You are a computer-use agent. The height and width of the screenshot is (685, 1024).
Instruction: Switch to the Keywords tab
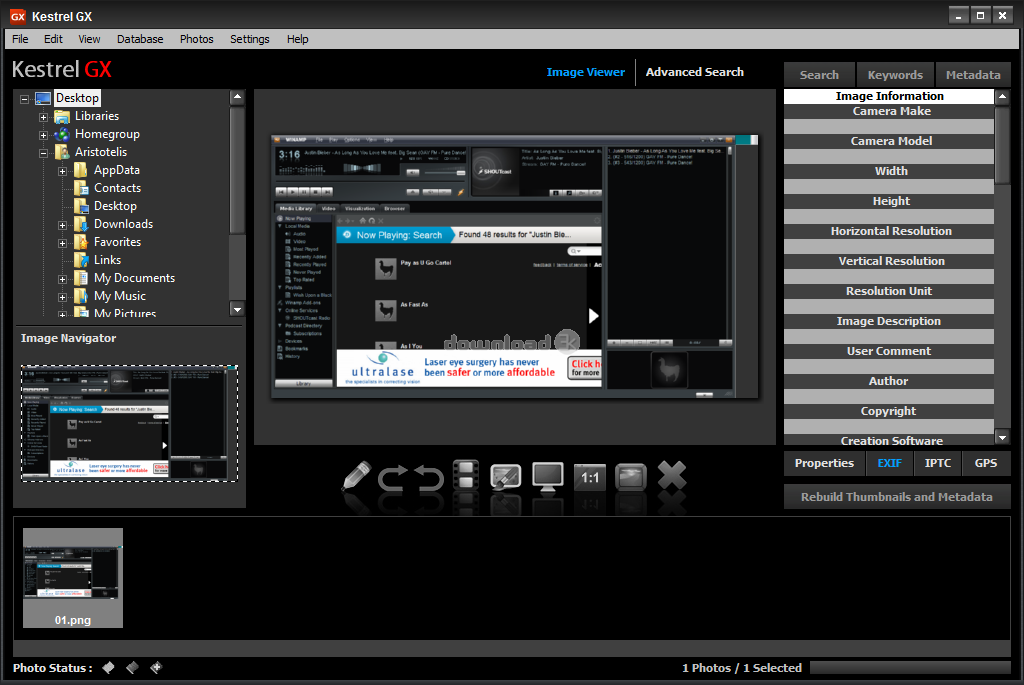(895, 75)
